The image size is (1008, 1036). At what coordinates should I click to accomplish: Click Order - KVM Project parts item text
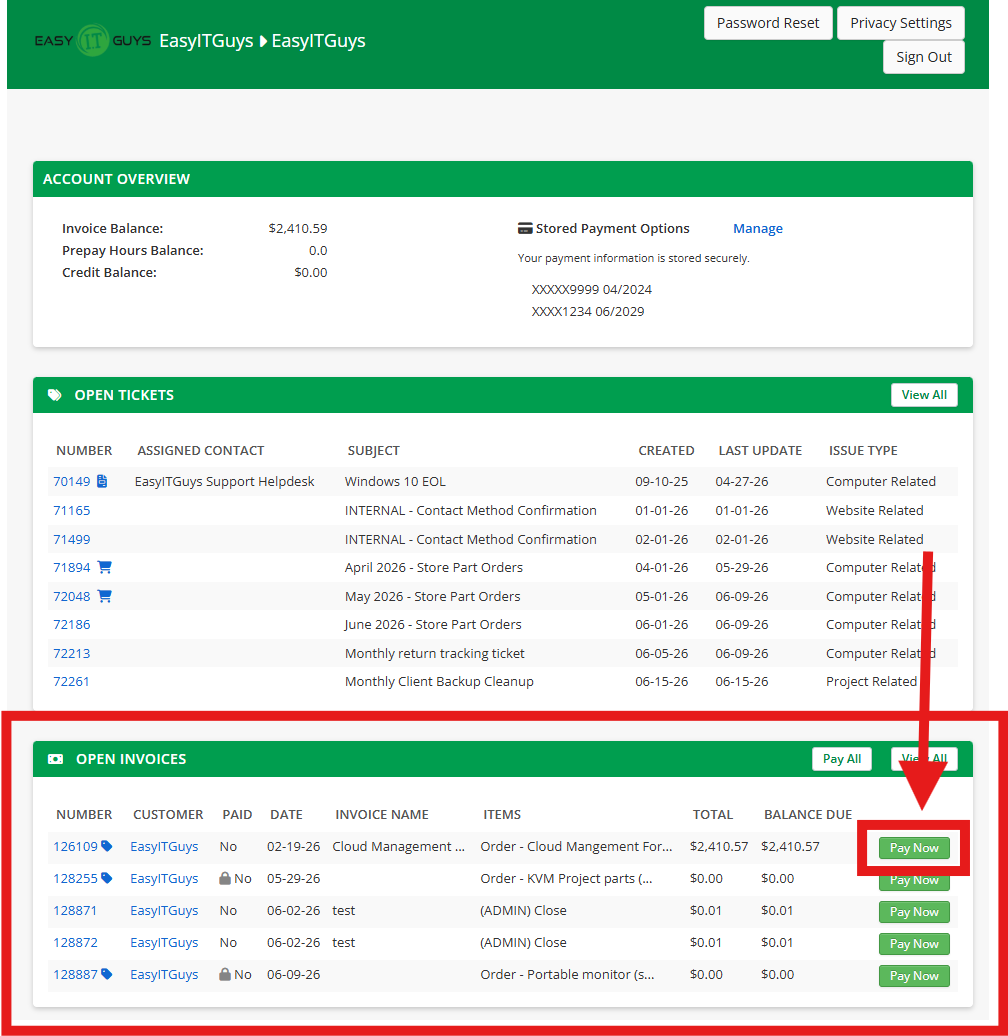(566, 879)
